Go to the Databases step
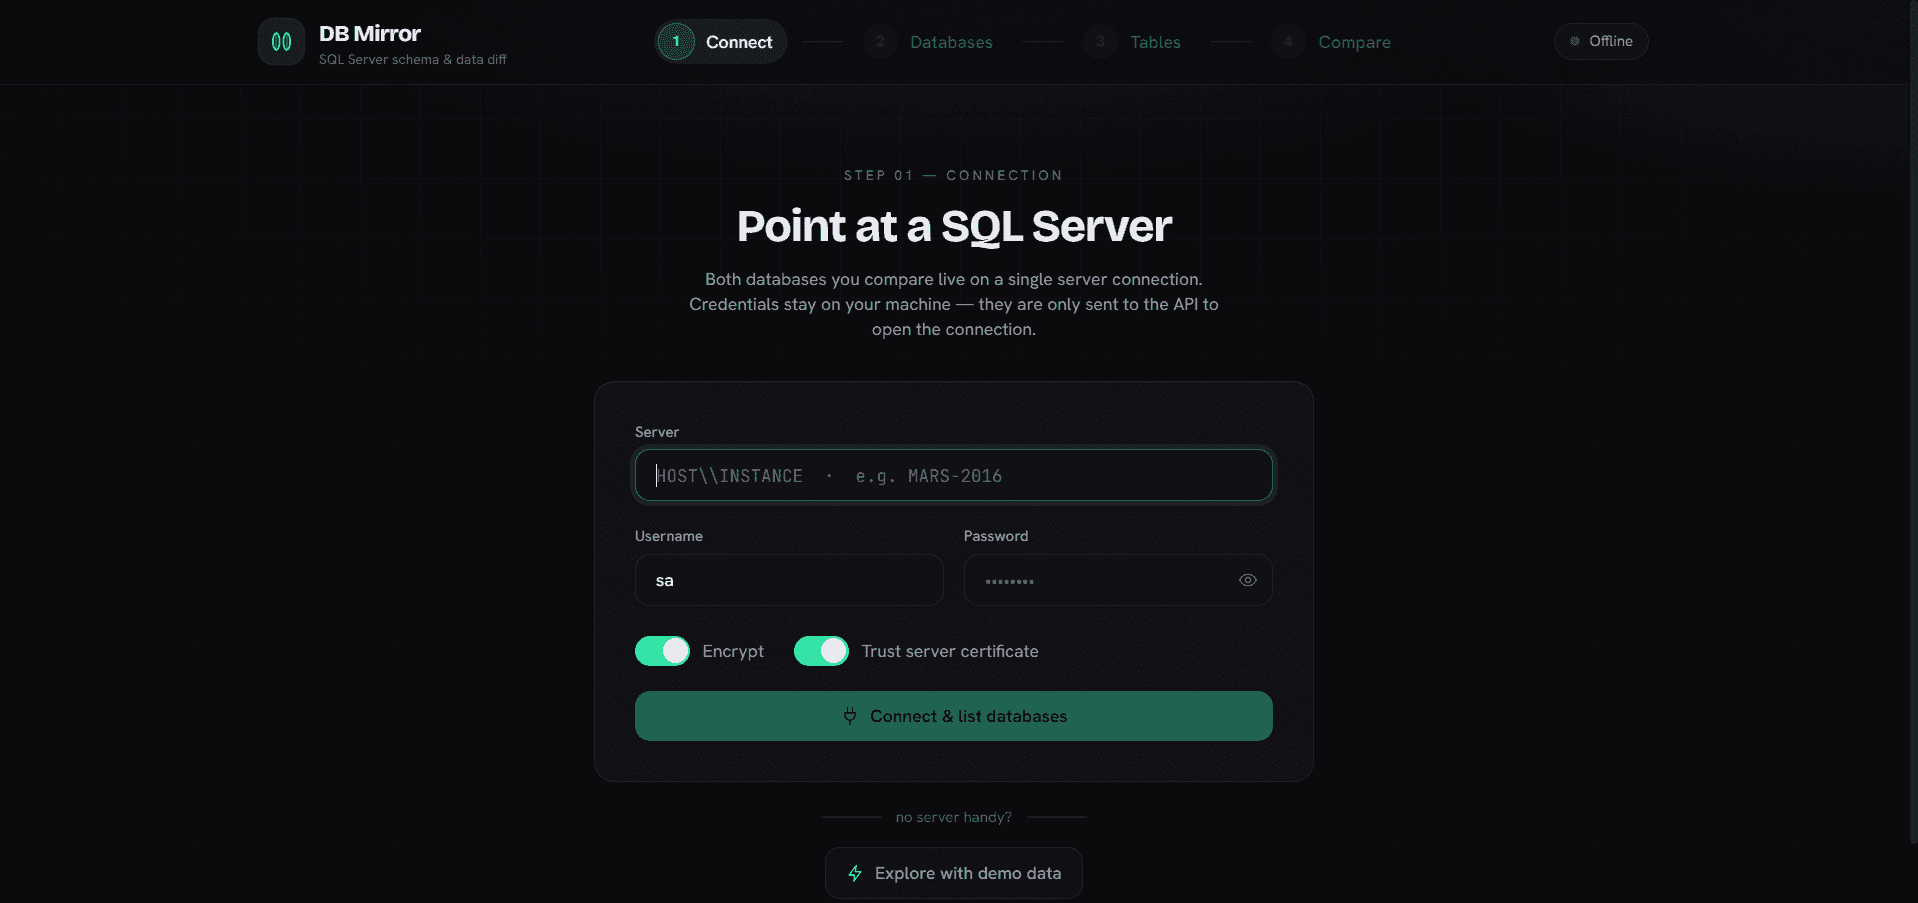 [x=929, y=42]
